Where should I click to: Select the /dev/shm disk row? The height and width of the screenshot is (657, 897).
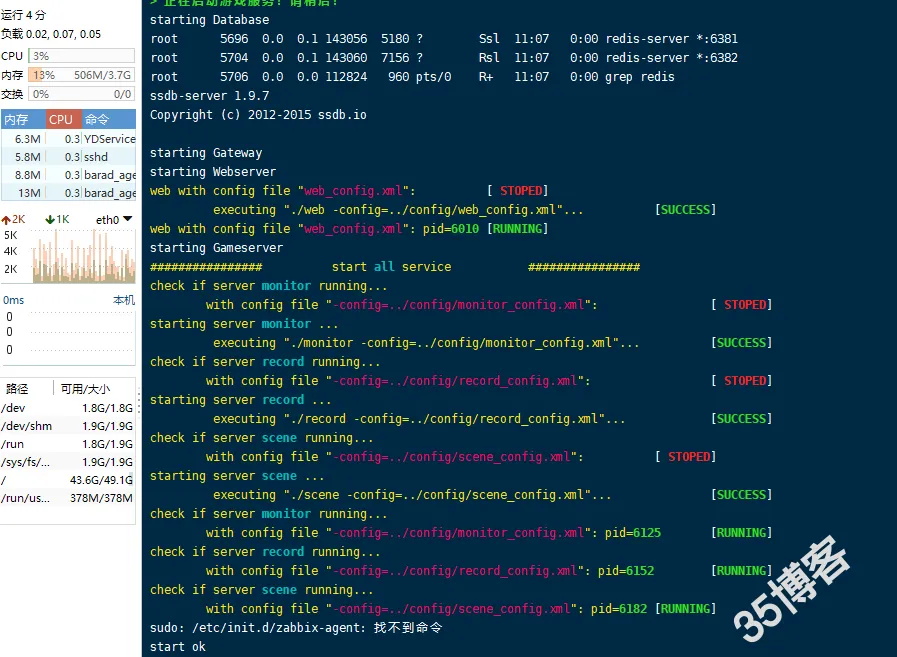pyautogui.click(x=68, y=426)
